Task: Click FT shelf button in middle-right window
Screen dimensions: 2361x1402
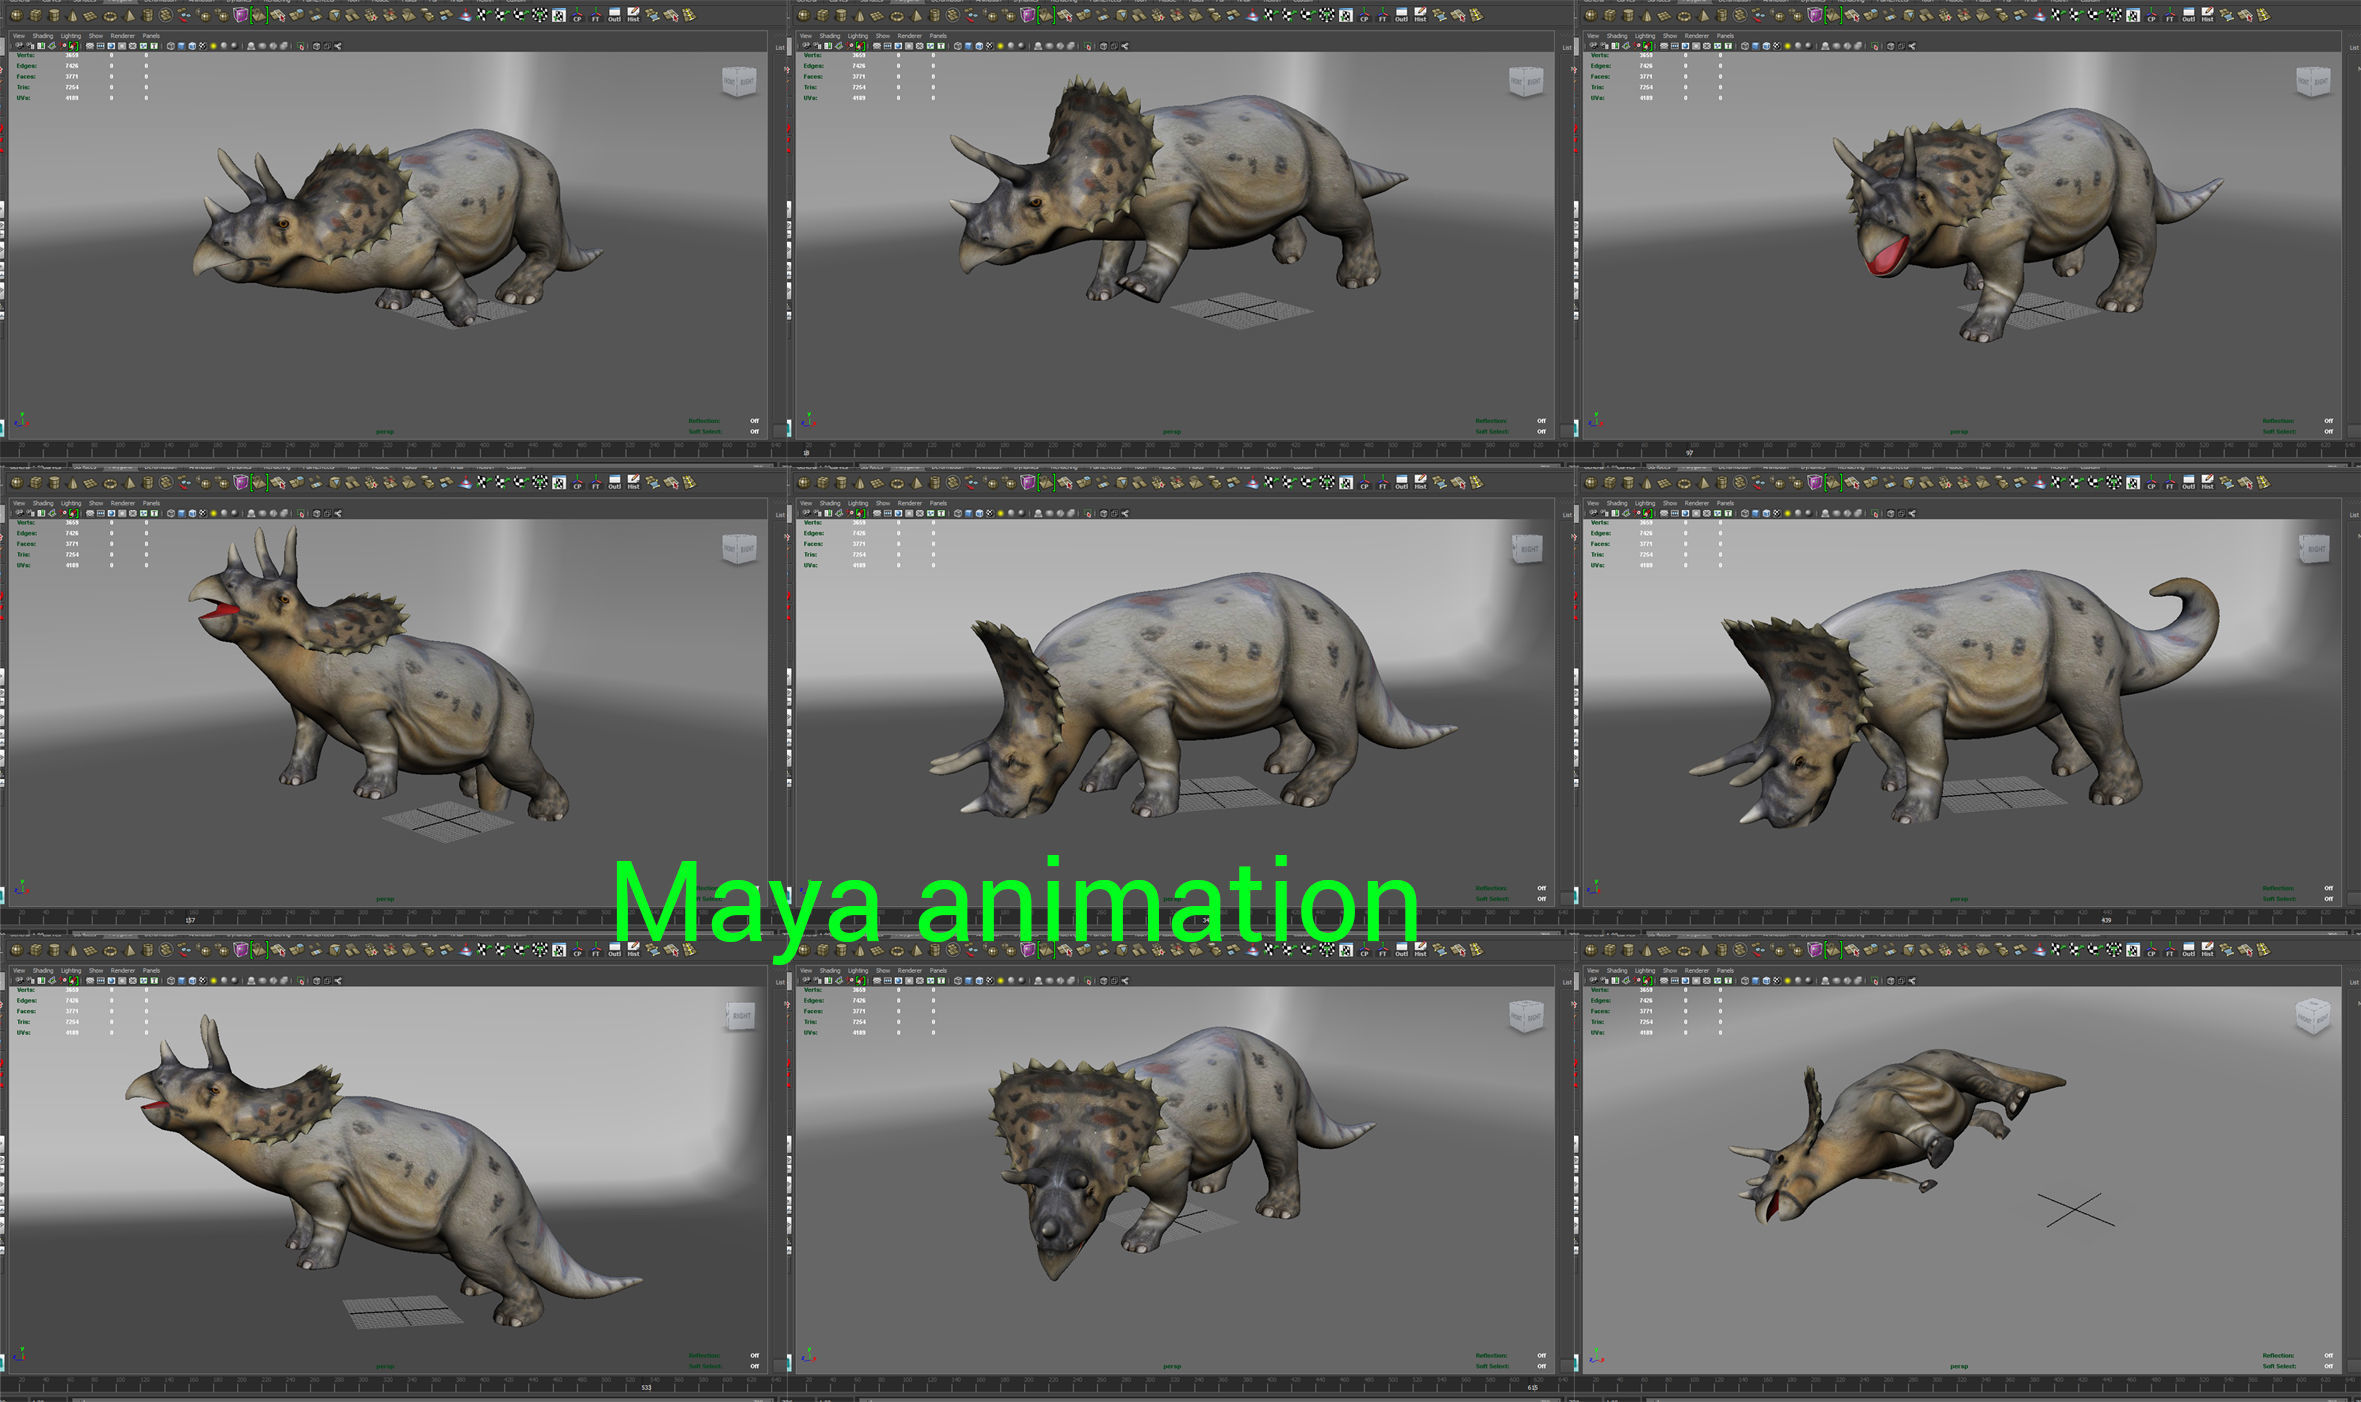Action: coord(2169,482)
